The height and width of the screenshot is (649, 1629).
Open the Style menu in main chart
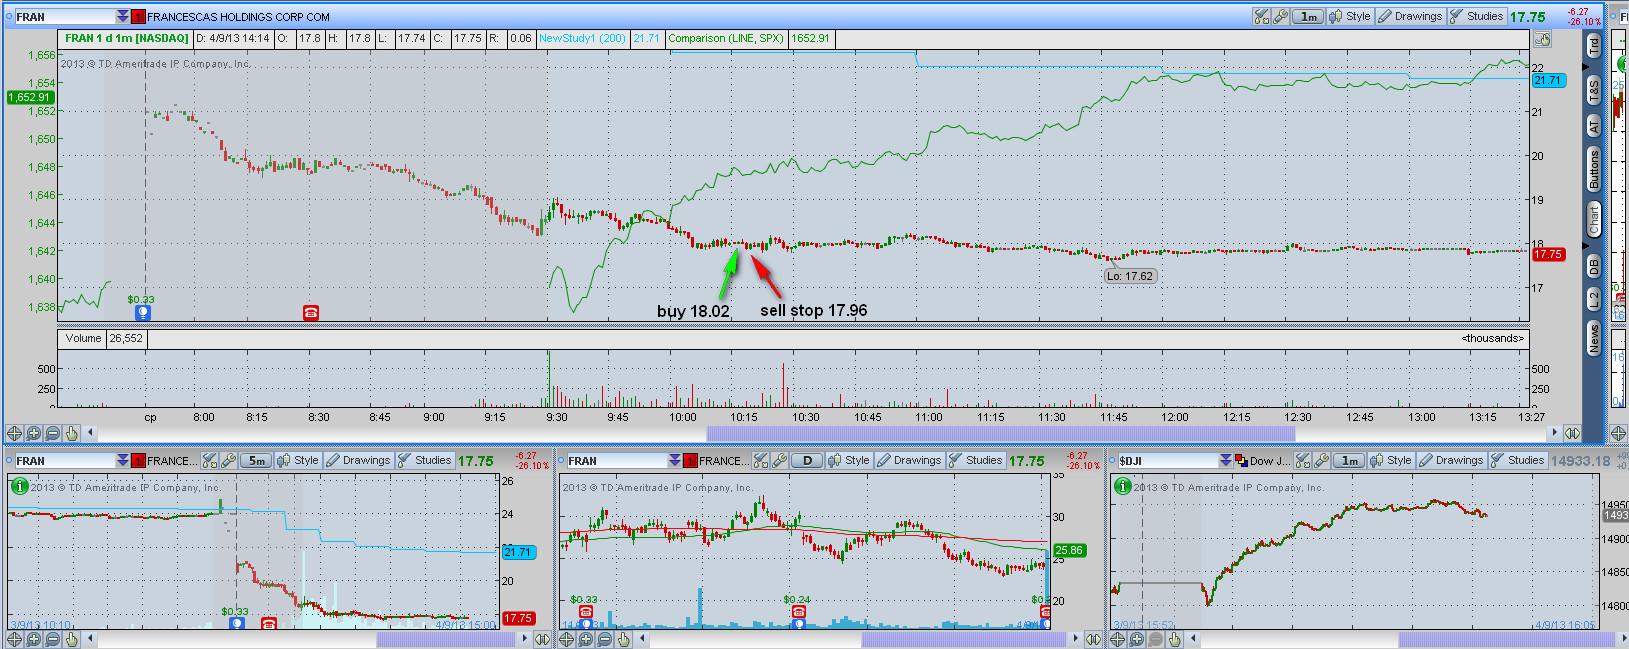(x=1350, y=16)
